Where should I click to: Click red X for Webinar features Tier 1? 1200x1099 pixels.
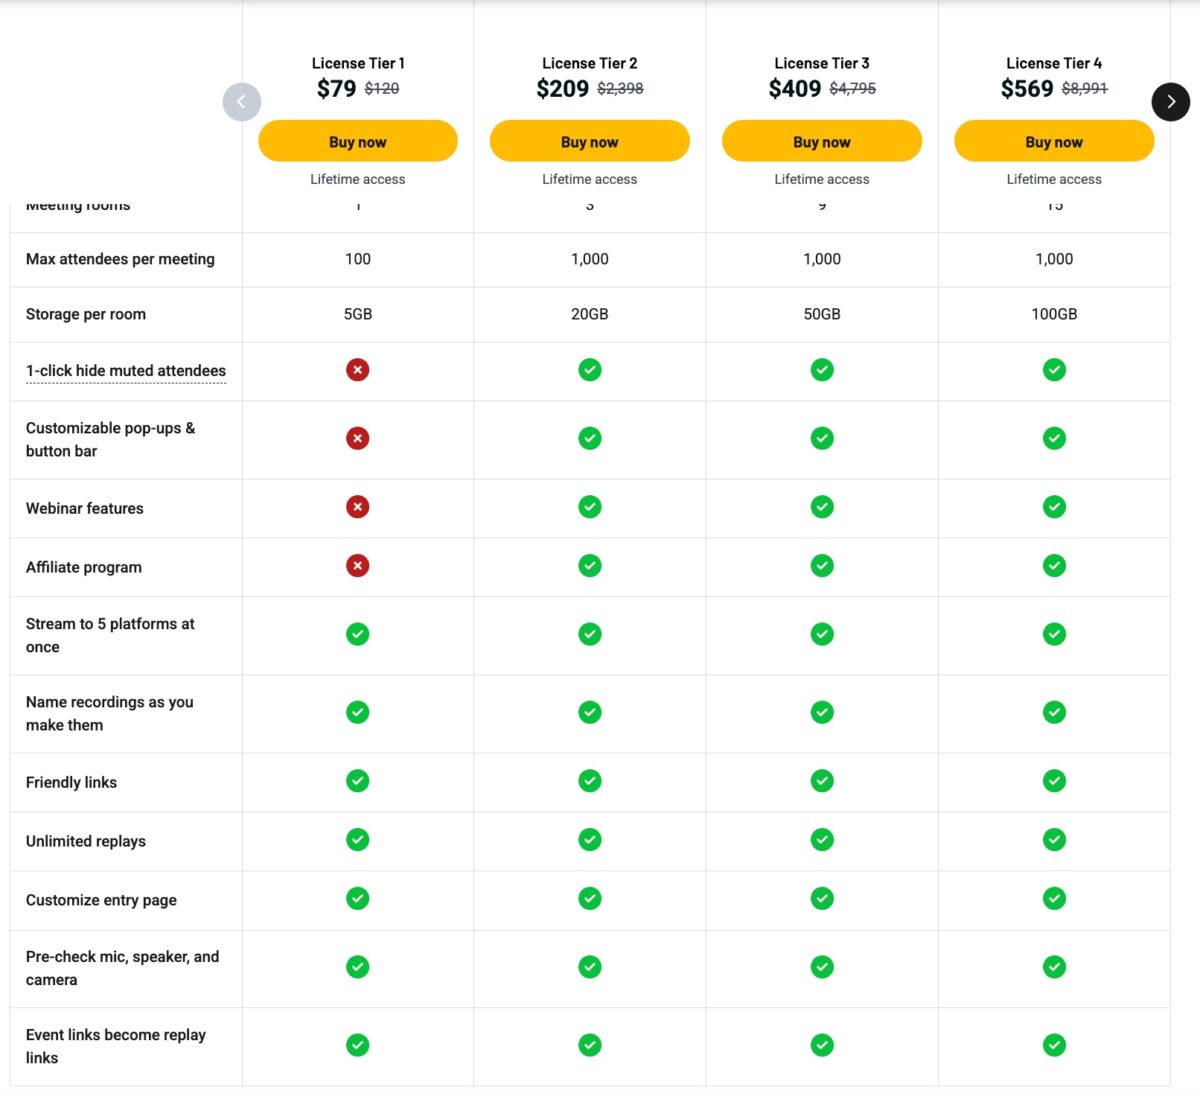coord(357,507)
